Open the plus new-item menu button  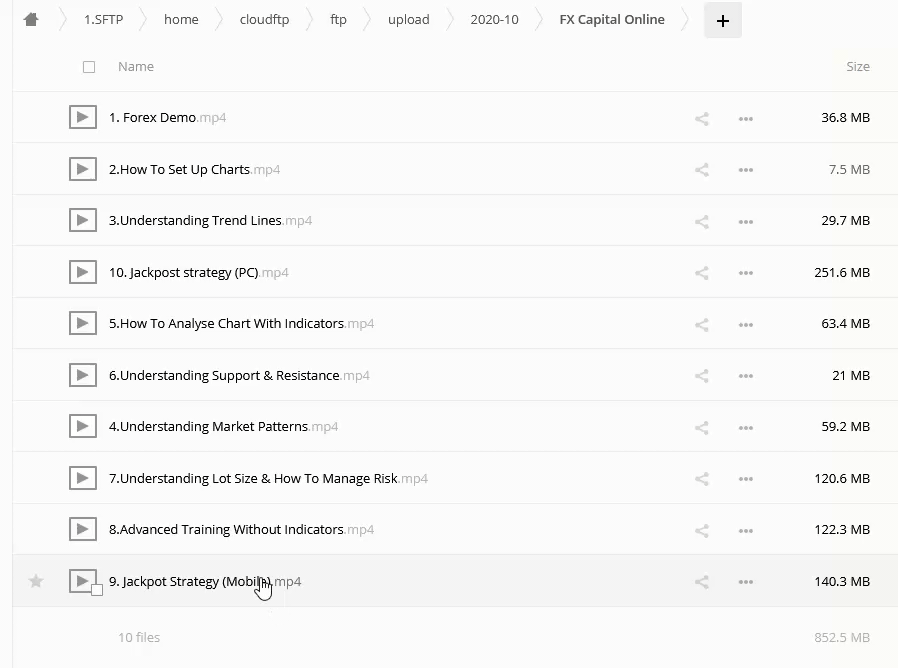pos(722,20)
